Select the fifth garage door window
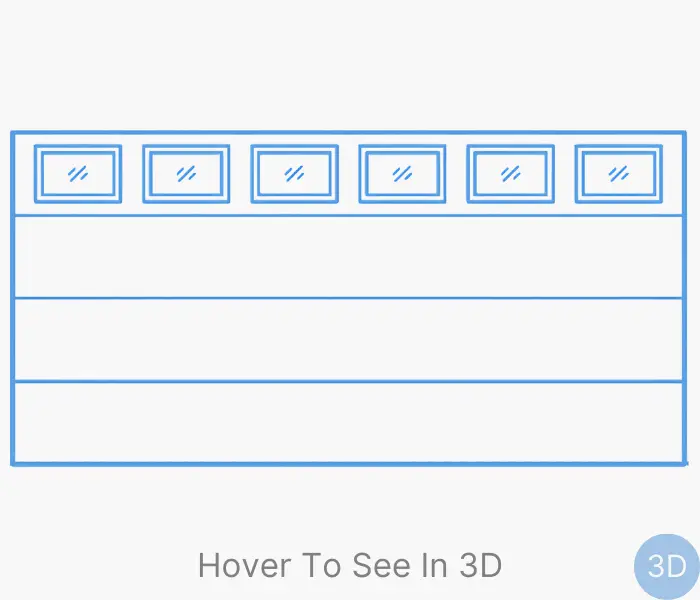This screenshot has width=700, height=600. pos(510,174)
